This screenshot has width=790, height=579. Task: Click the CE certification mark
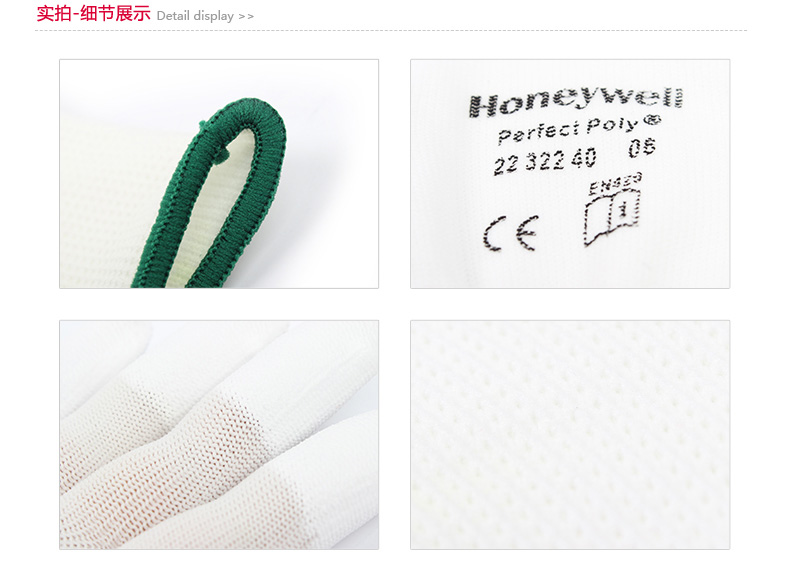510,233
